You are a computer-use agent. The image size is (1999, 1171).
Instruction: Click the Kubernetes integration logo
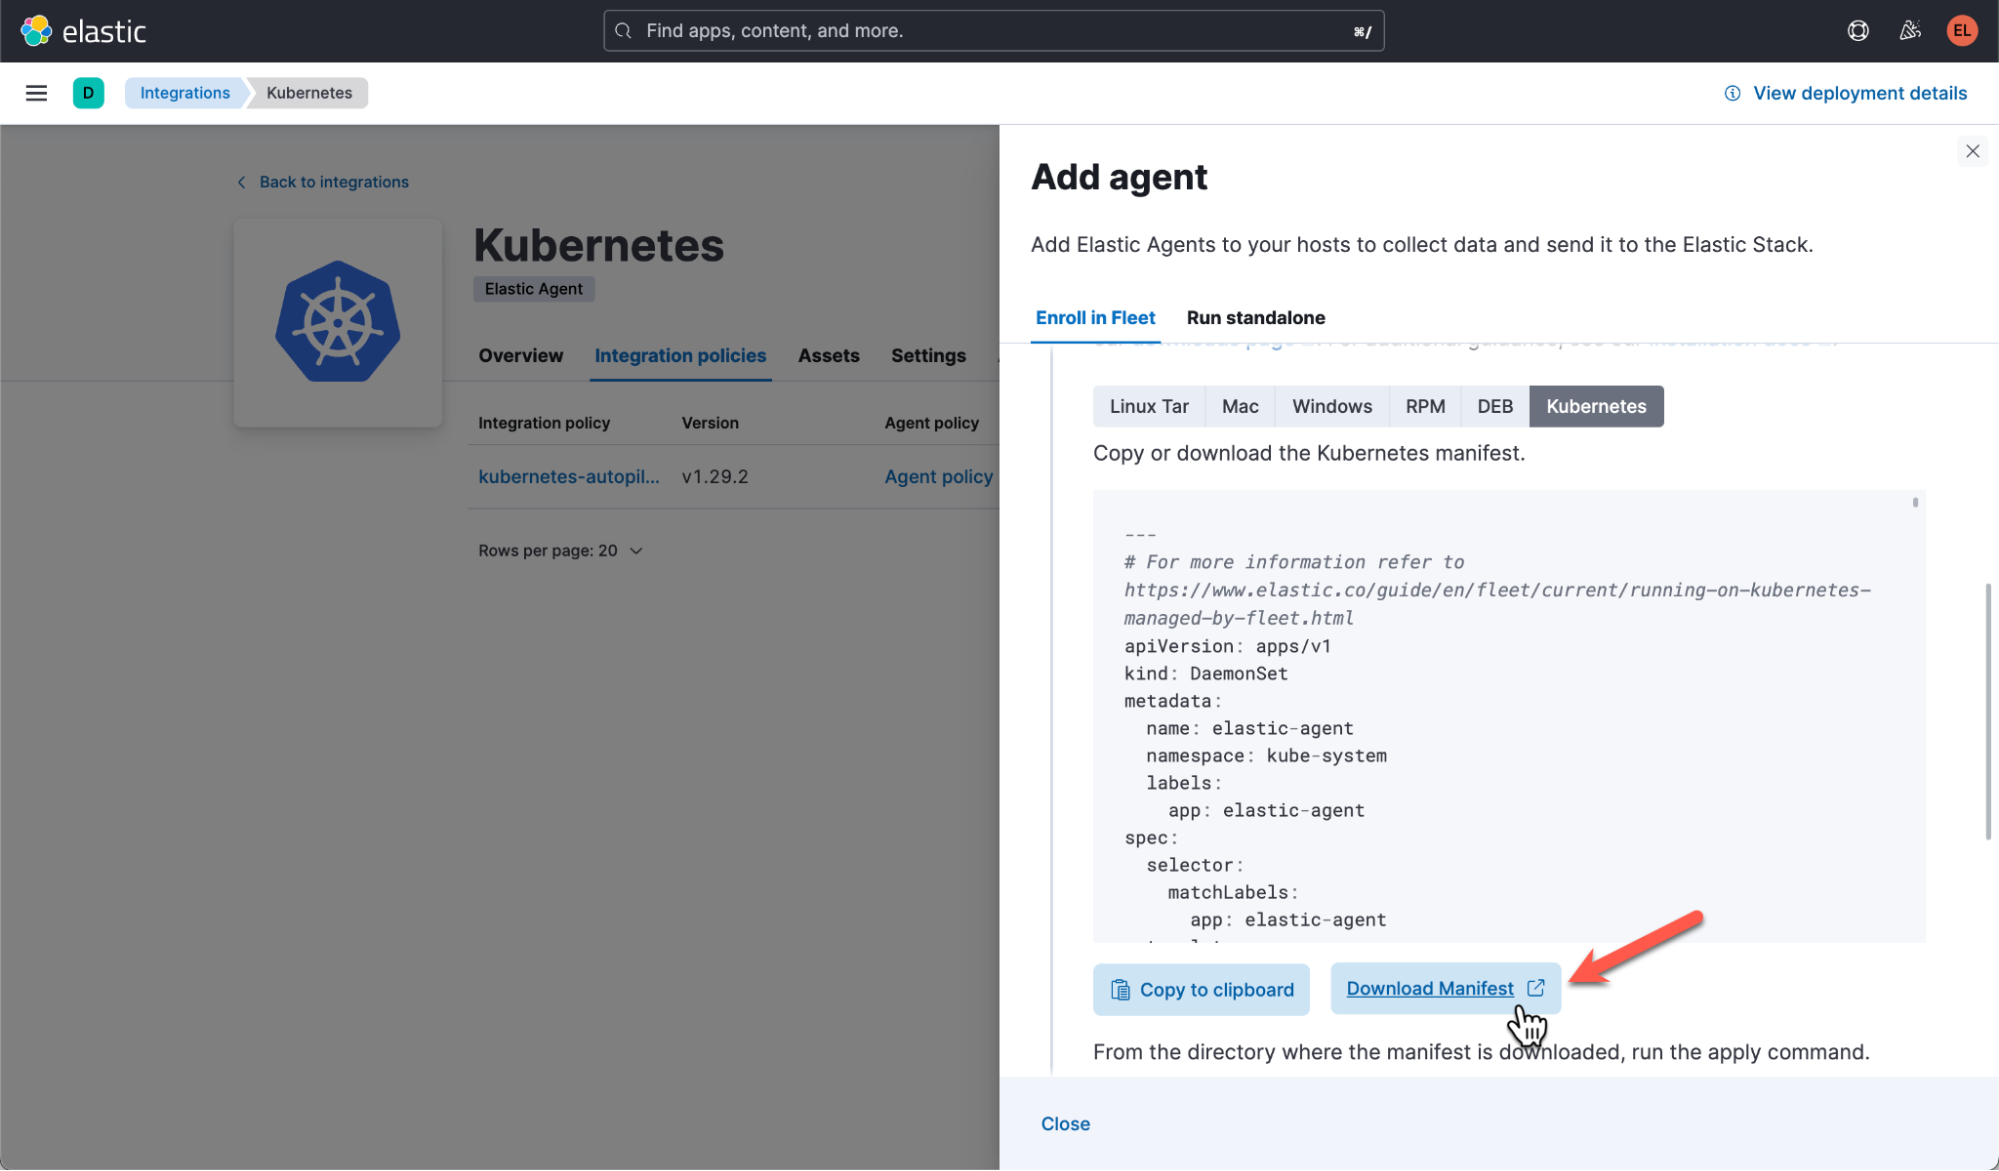tap(337, 320)
